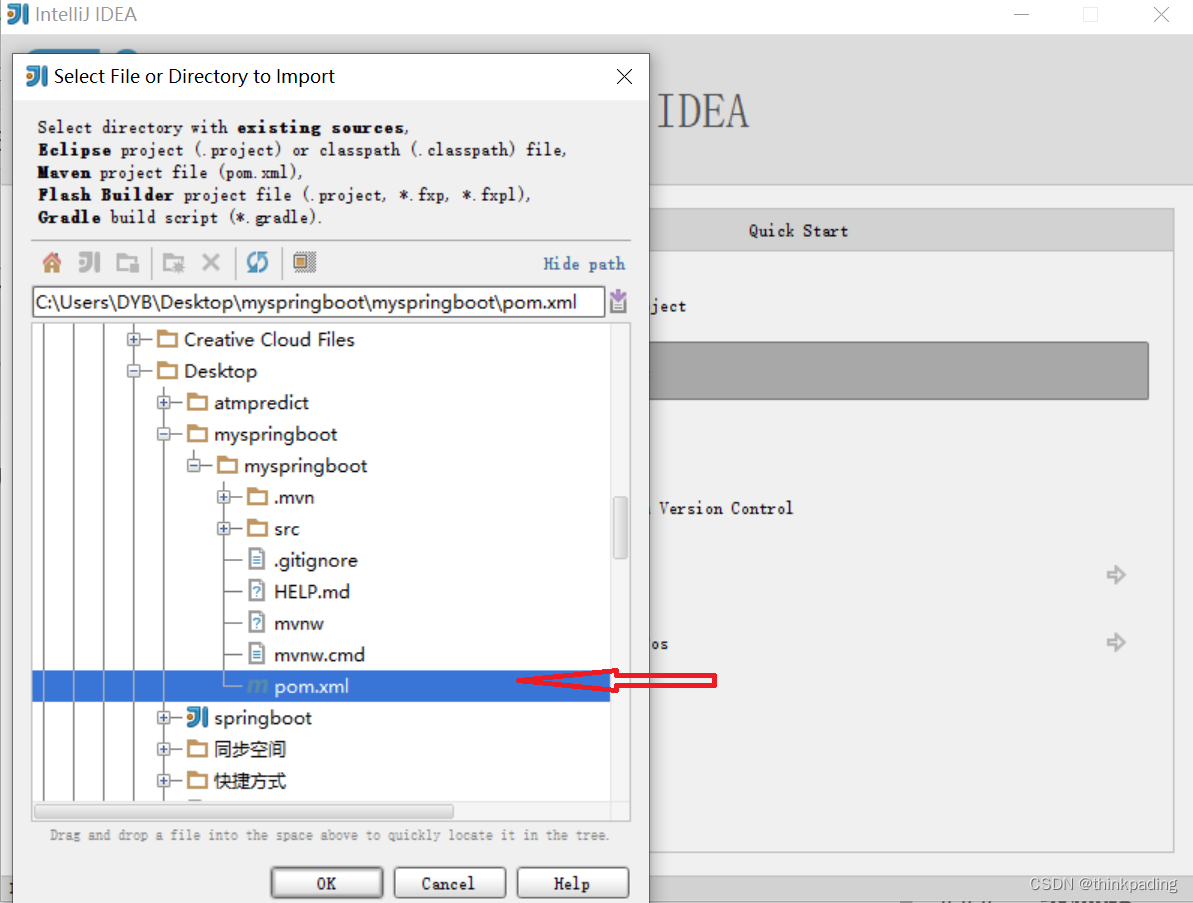Expand the .mvn folder
Screen dimensions: 1193x903
[x=224, y=498]
